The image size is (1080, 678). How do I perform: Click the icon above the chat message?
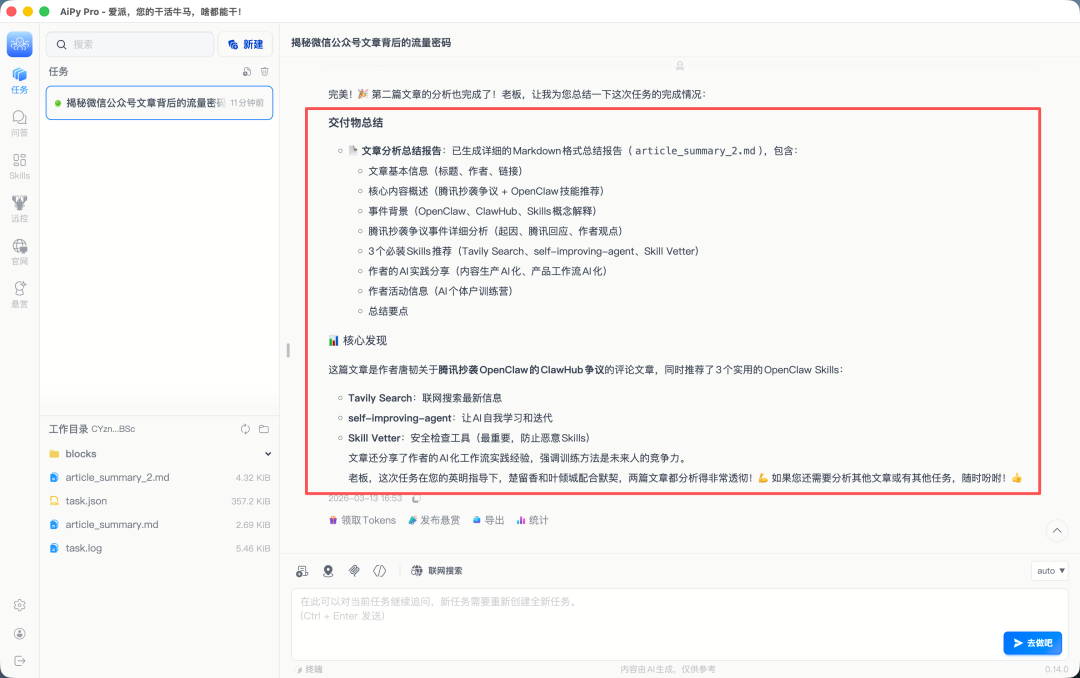(680, 65)
